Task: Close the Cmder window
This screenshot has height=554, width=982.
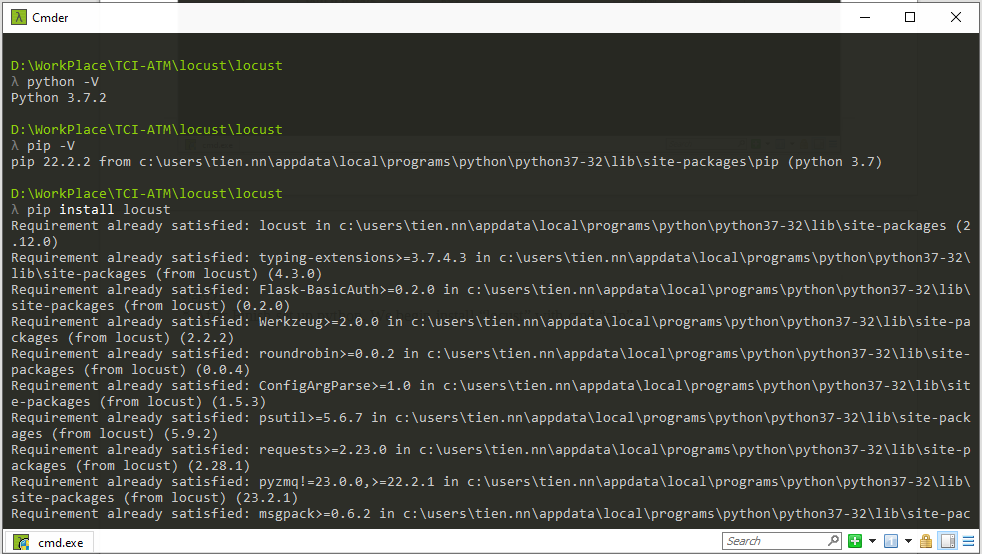Action: [x=956, y=17]
